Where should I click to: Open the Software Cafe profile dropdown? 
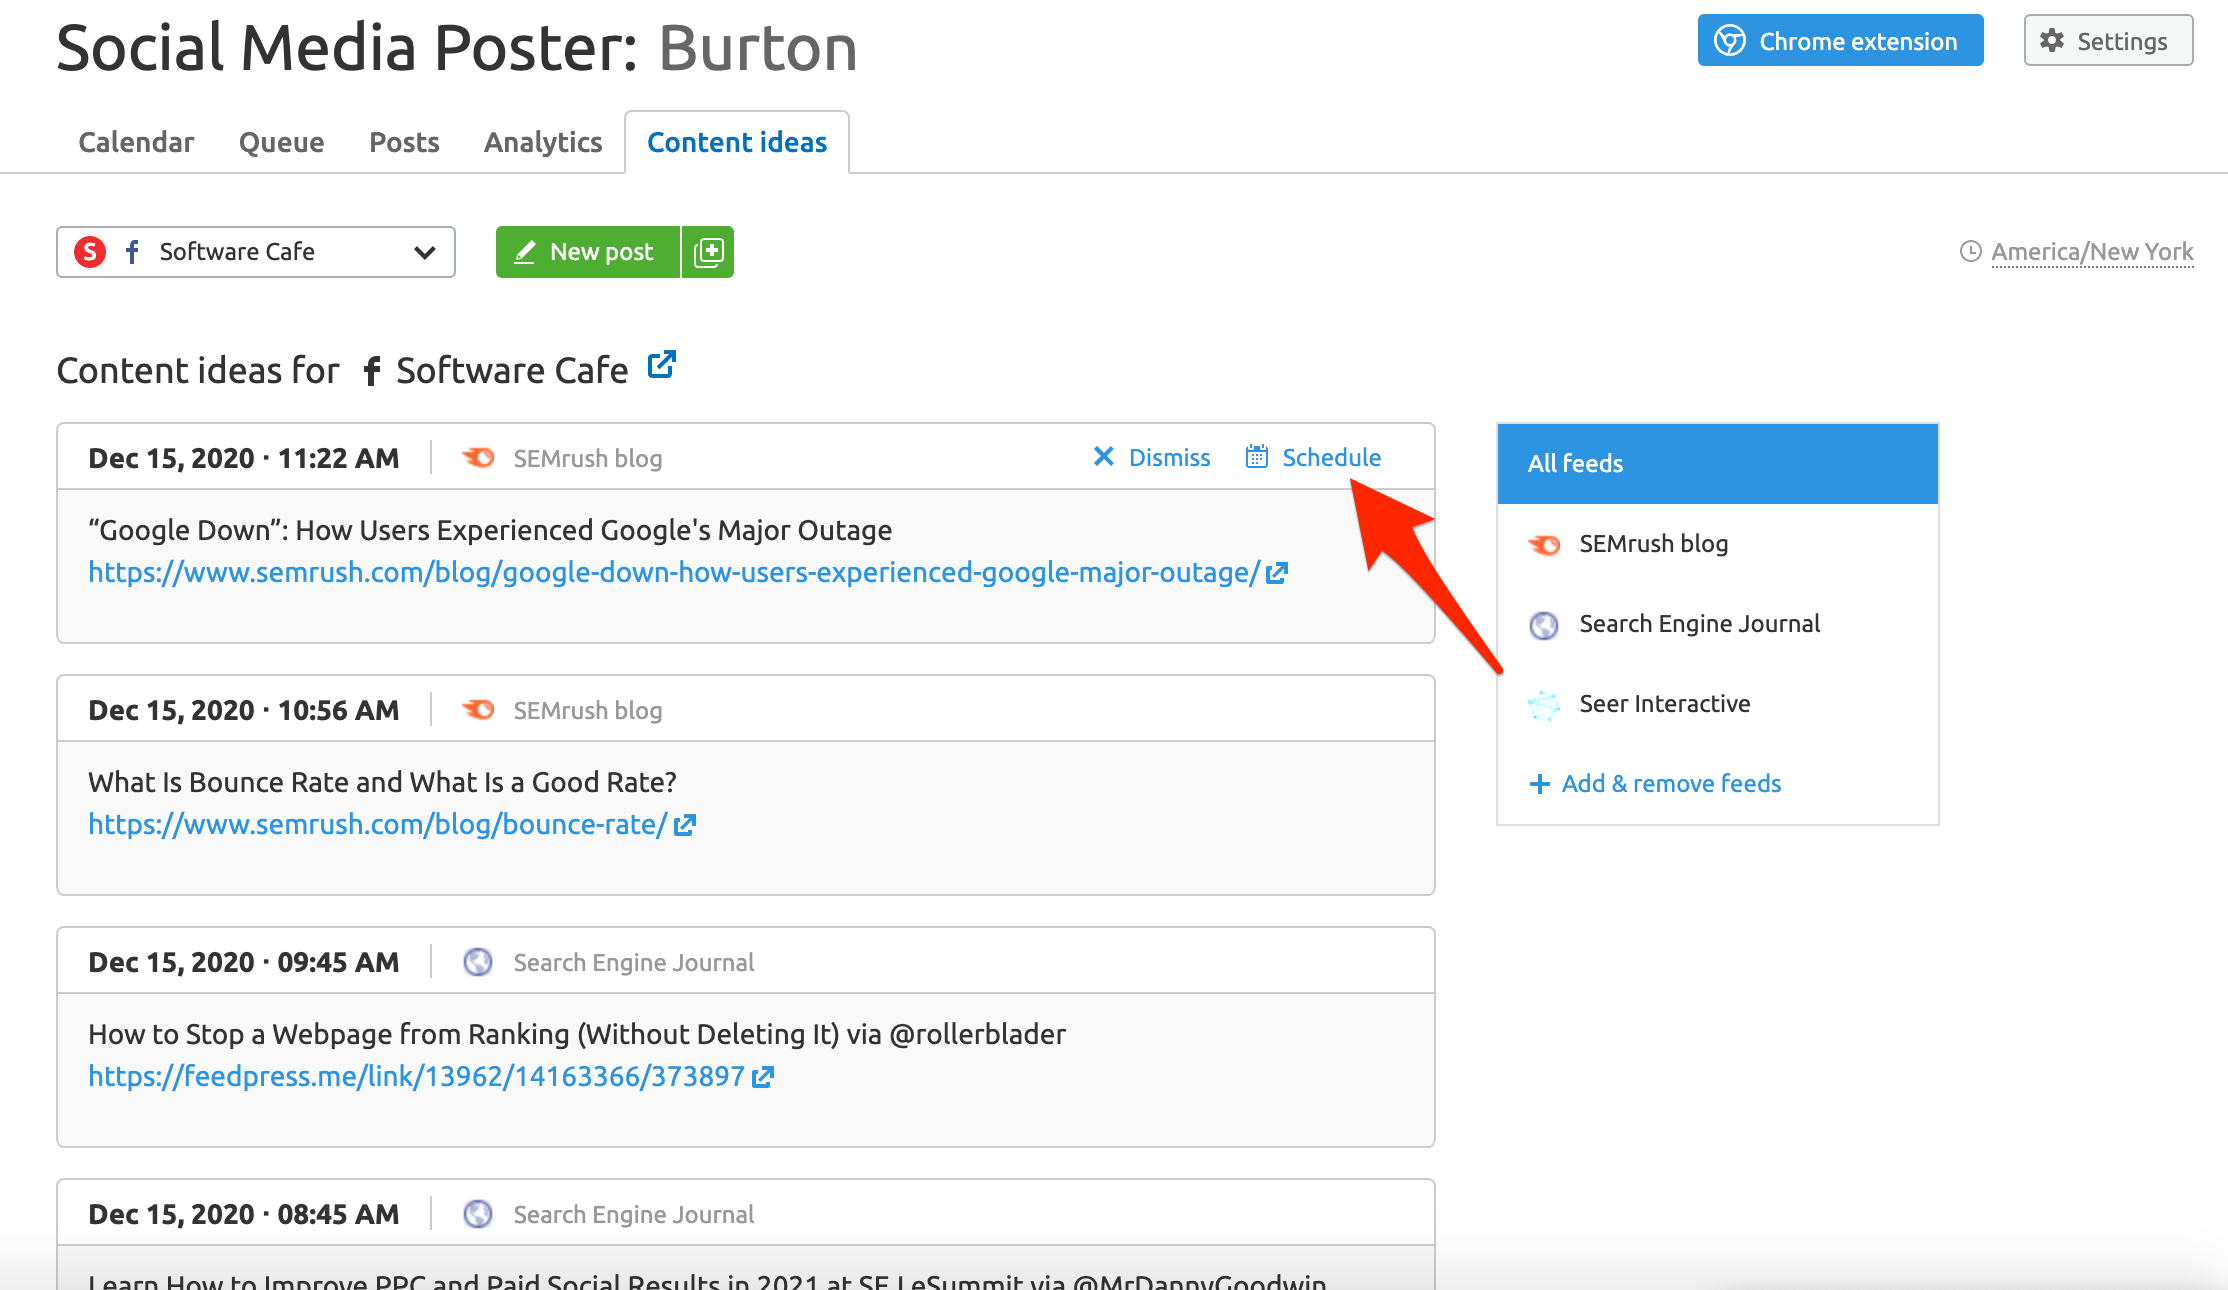(x=236, y=252)
